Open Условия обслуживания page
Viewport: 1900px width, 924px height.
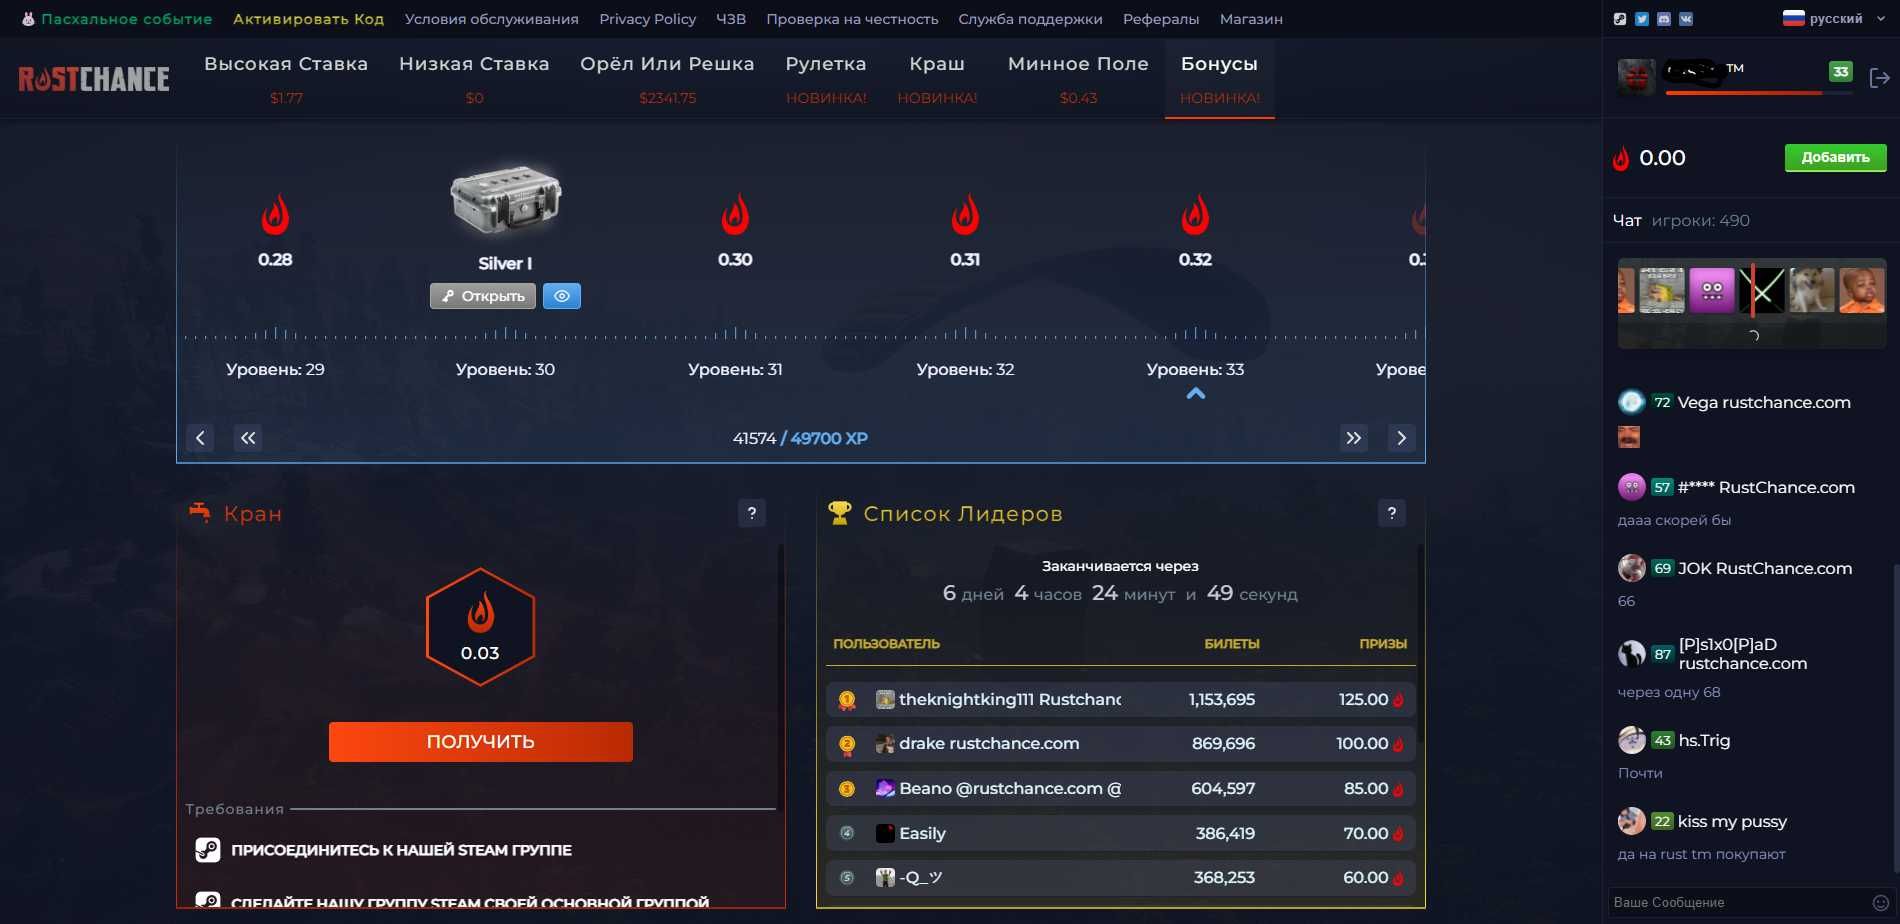tap(491, 19)
